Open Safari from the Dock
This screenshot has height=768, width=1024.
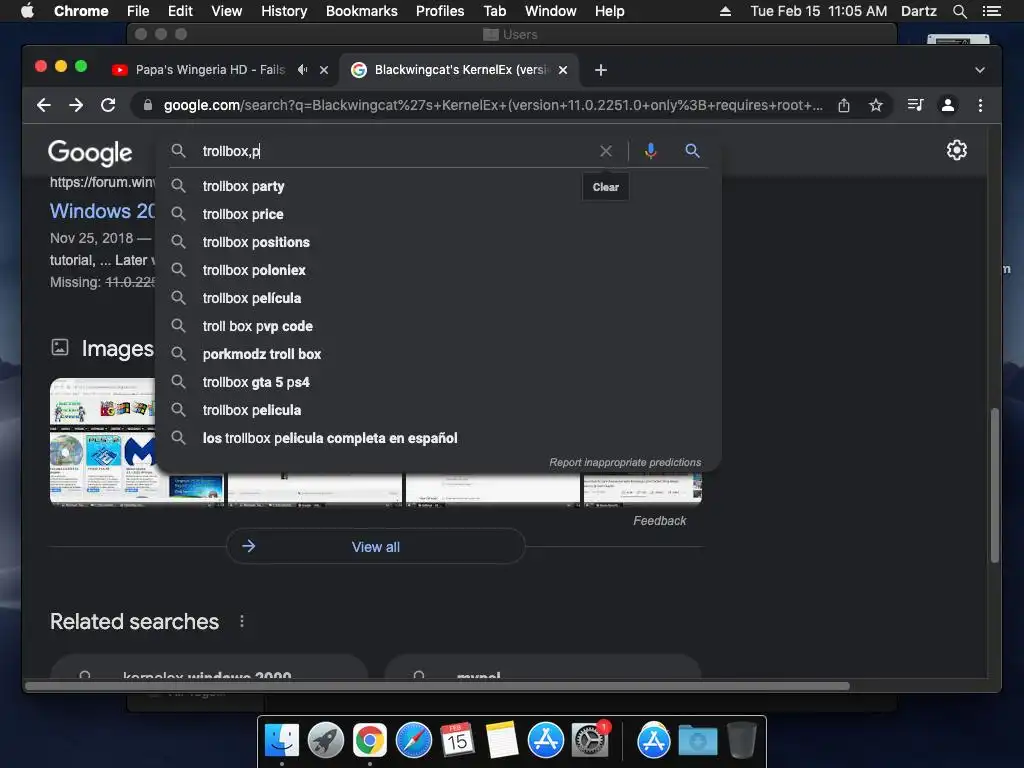coord(413,741)
